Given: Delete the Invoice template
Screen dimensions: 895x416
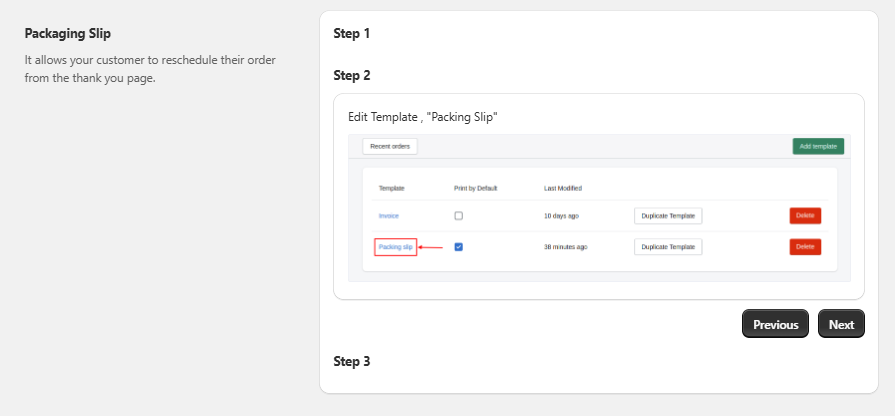Looking at the screenshot, I should (x=805, y=216).
